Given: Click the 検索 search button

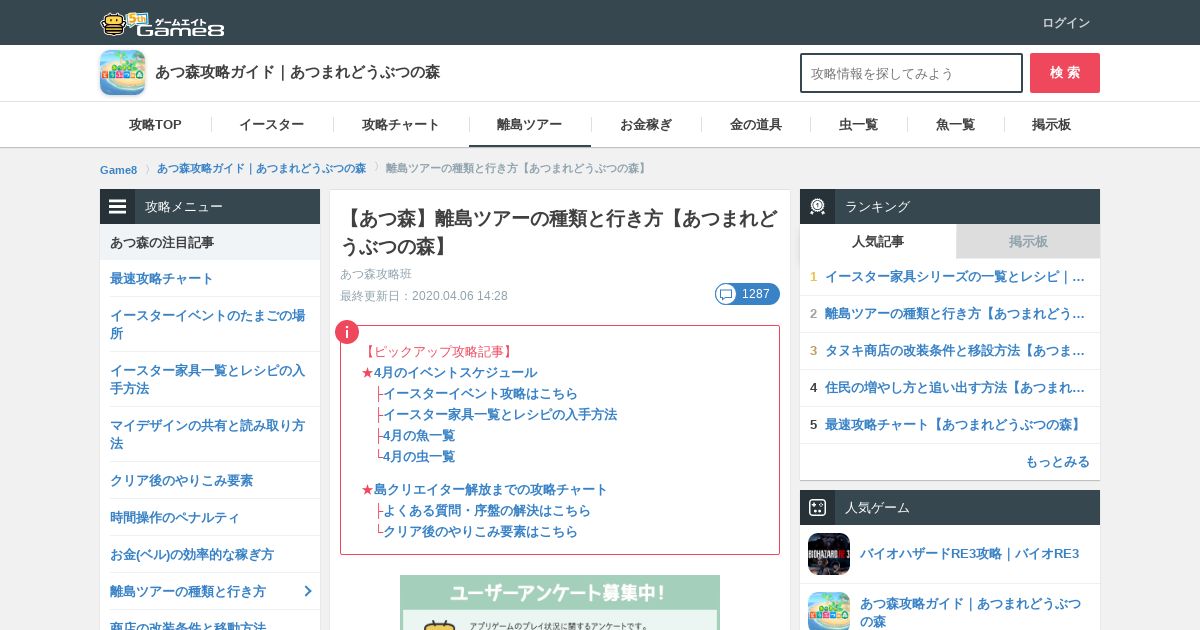Looking at the screenshot, I should click(x=1065, y=73).
